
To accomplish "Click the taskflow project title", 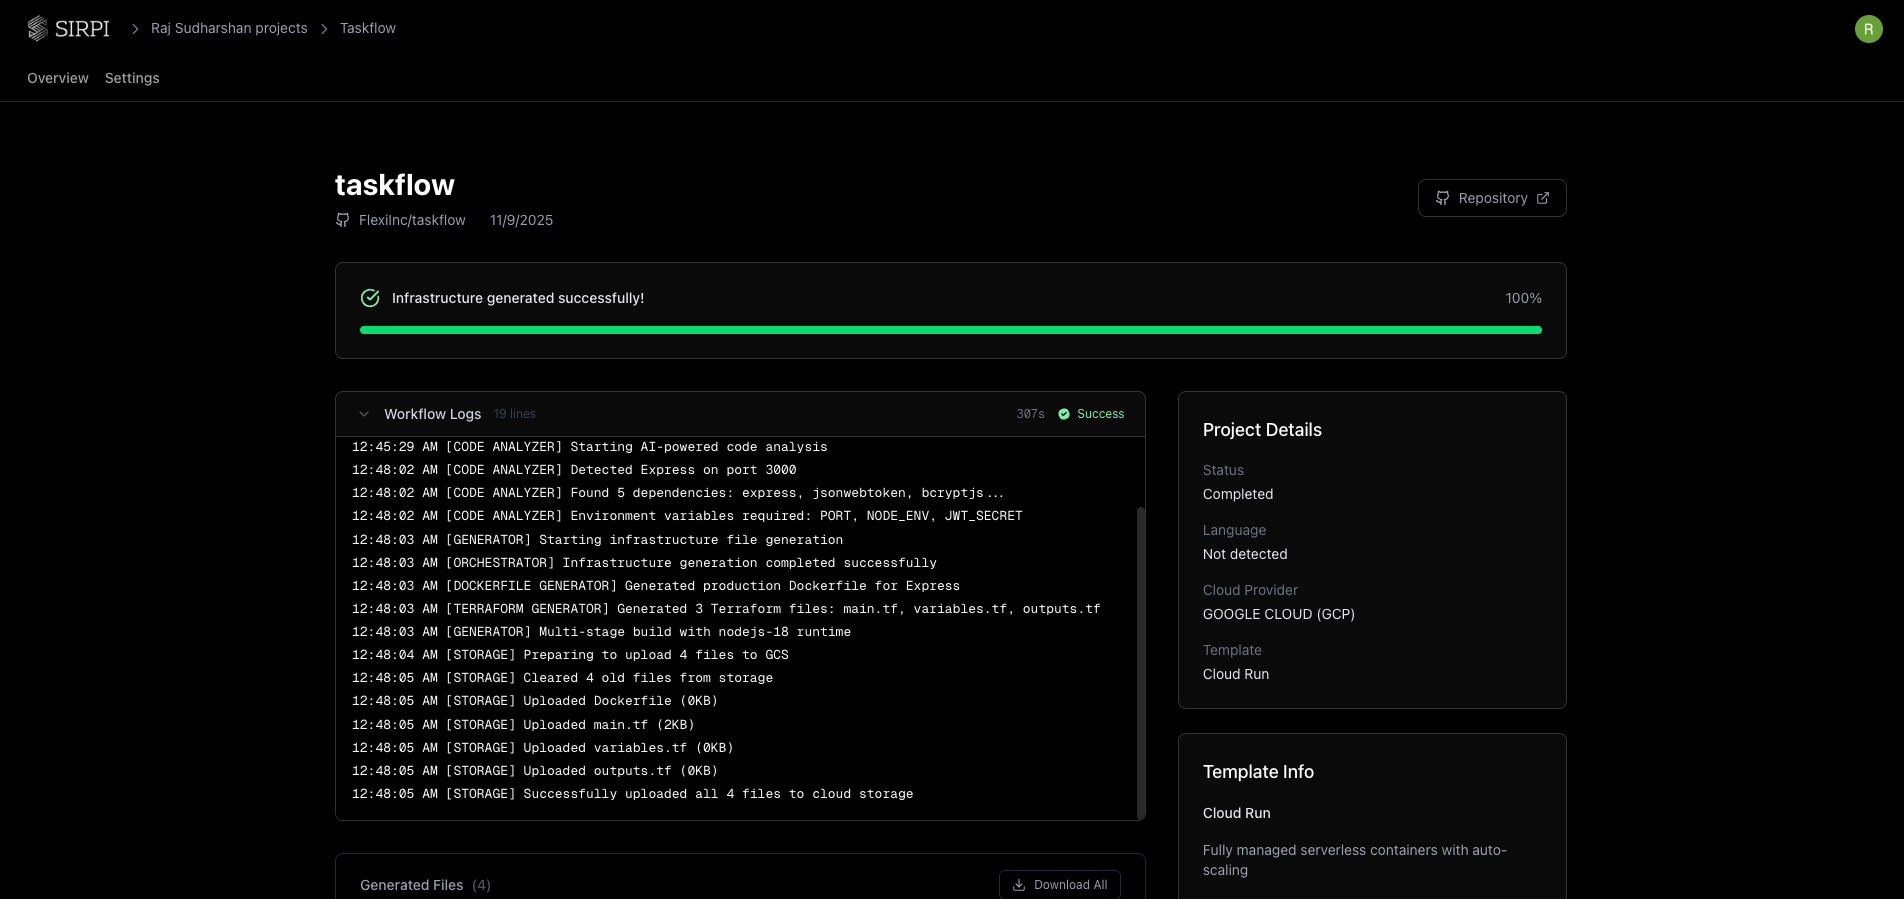I will (395, 185).
